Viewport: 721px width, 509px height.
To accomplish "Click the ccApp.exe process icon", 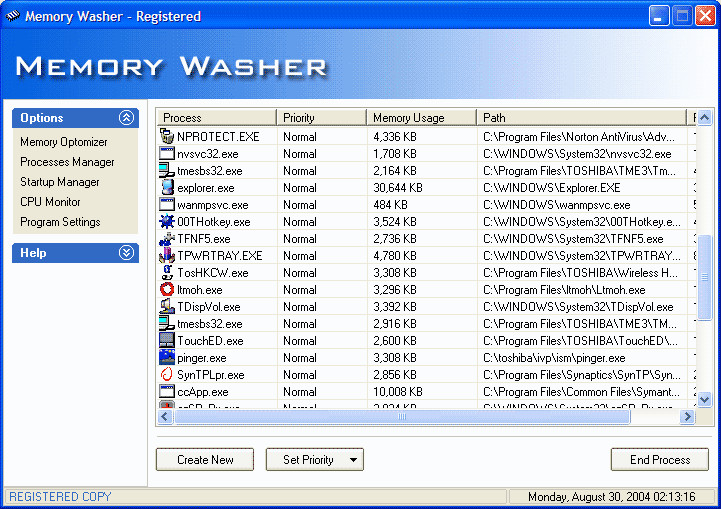I will click(x=167, y=391).
